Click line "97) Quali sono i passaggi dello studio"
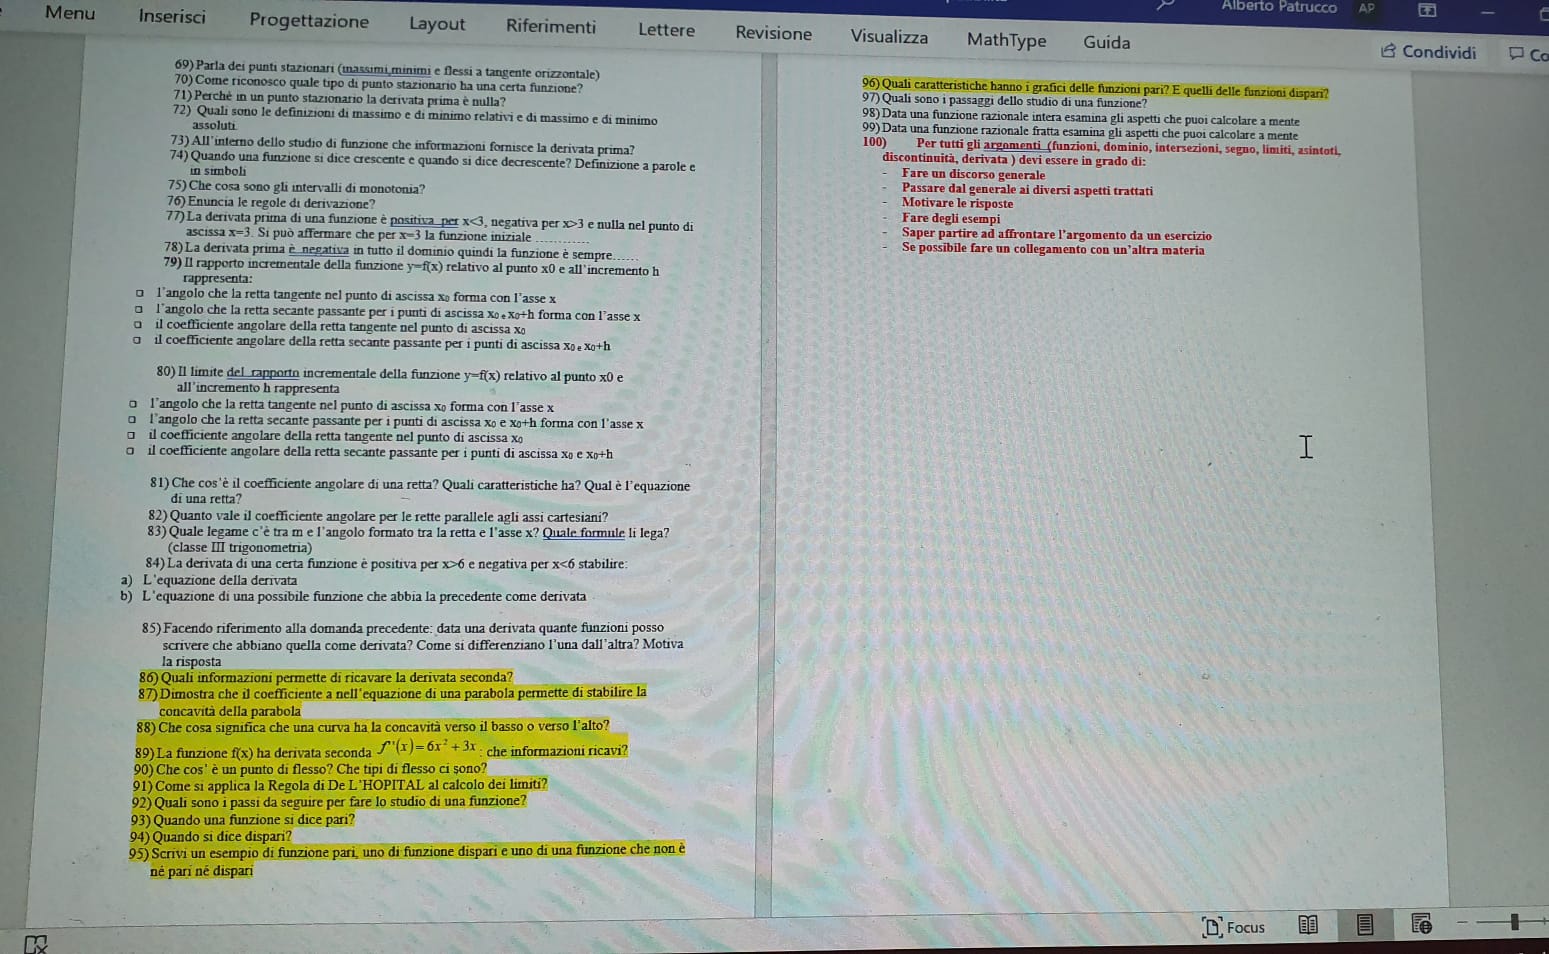The width and height of the screenshot is (1549, 954). click(1004, 100)
